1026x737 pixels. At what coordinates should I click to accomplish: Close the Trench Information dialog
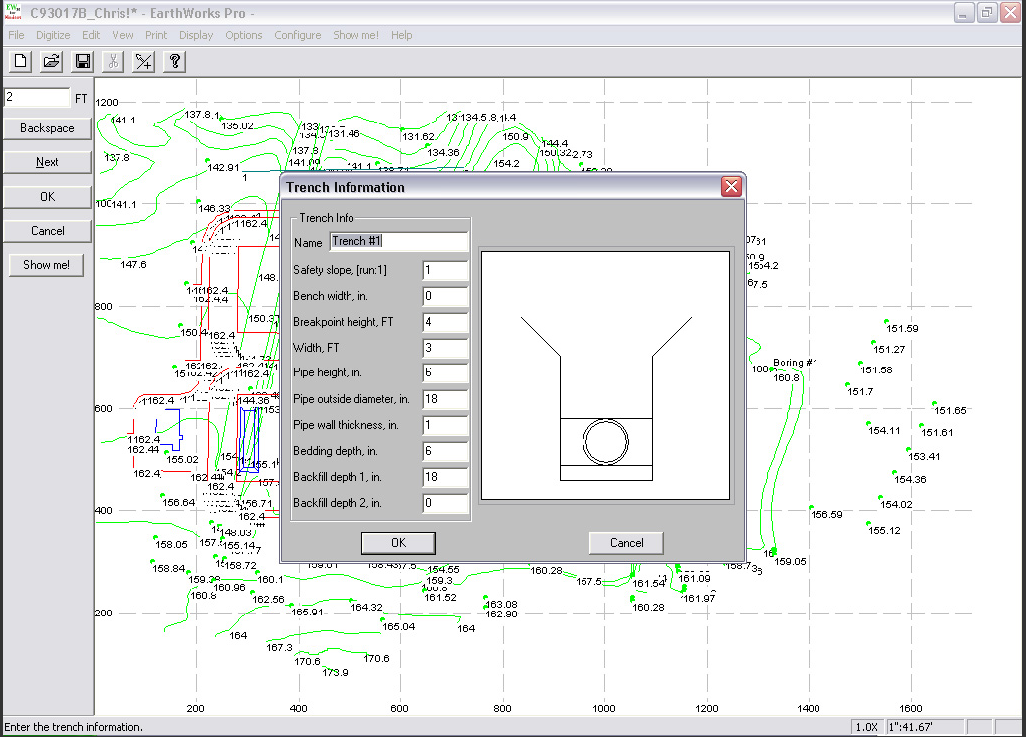click(x=731, y=187)
